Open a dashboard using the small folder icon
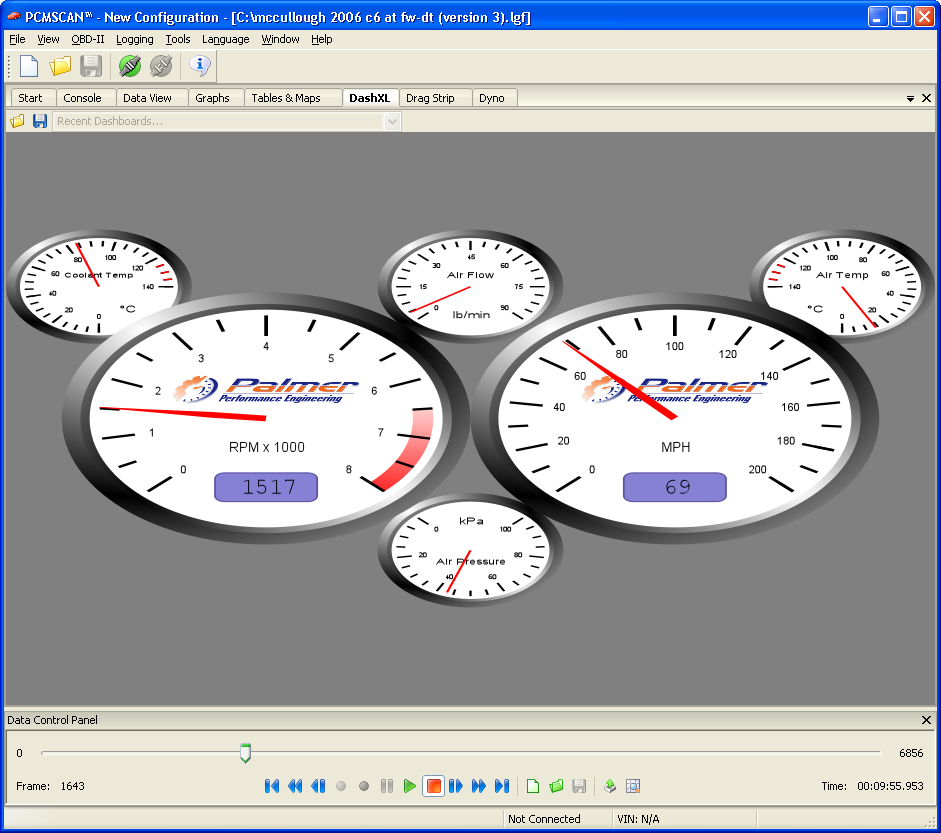This screenshot has height=833, width=941. pyautogui.click(x=17, y=121)
